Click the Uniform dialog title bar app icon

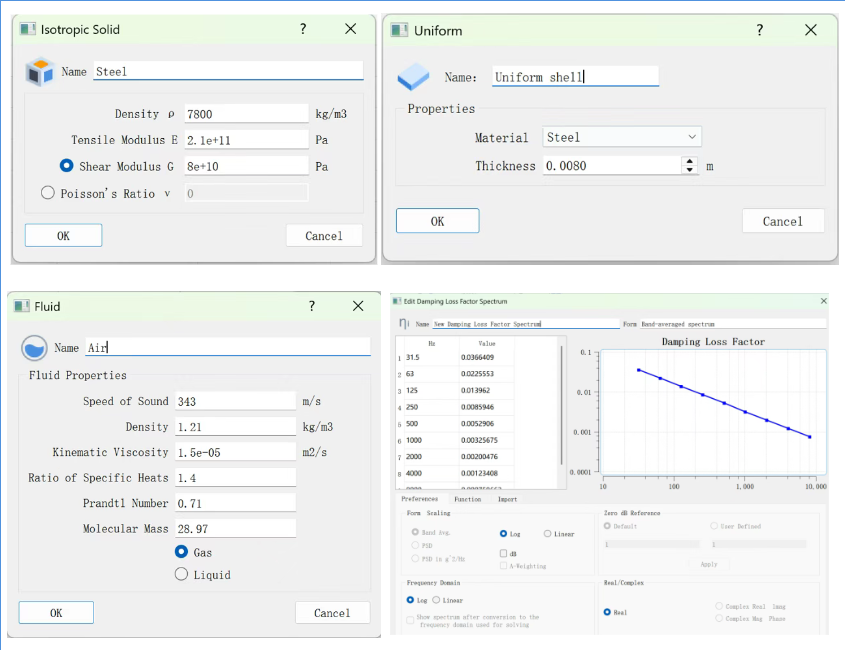tap(399, 30)
